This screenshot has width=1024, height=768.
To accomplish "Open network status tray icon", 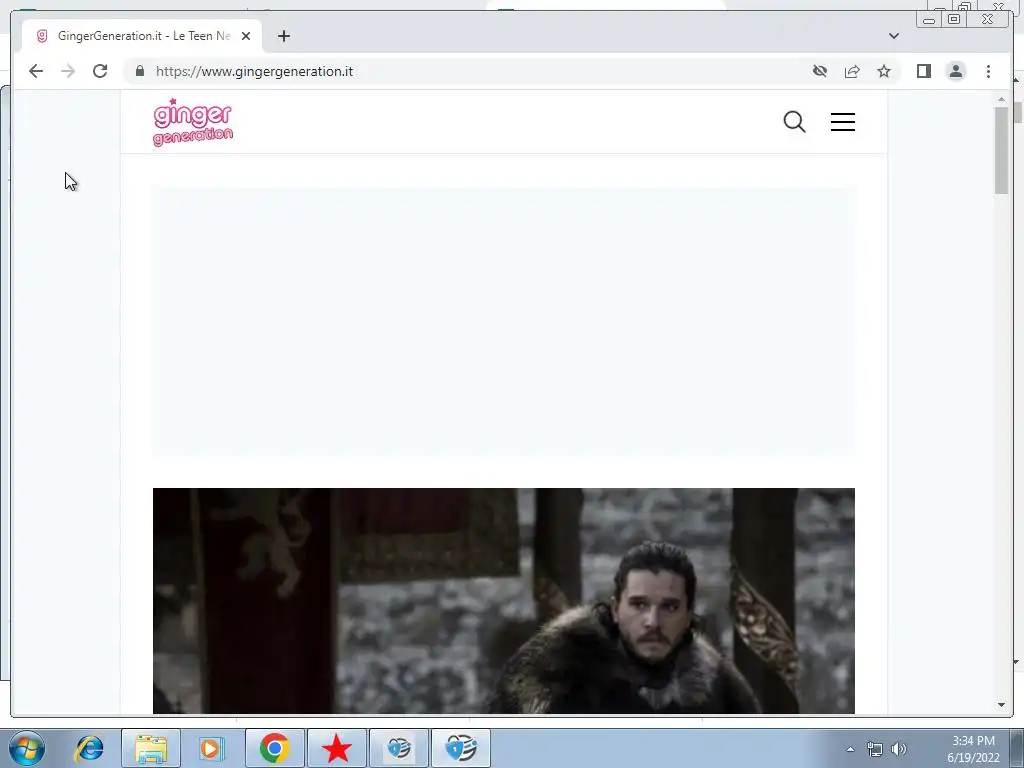I will point(874,749).
